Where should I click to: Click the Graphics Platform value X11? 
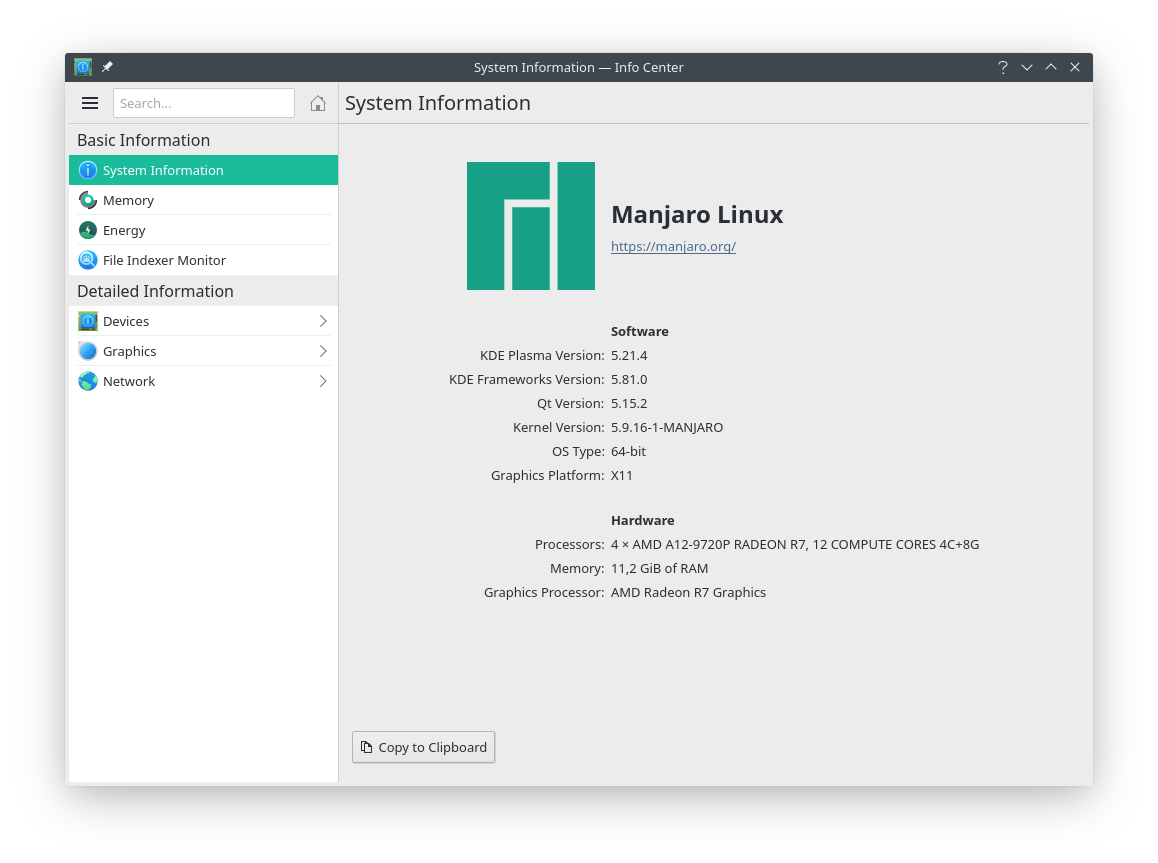pyautogui.click(x=622, y=475)
